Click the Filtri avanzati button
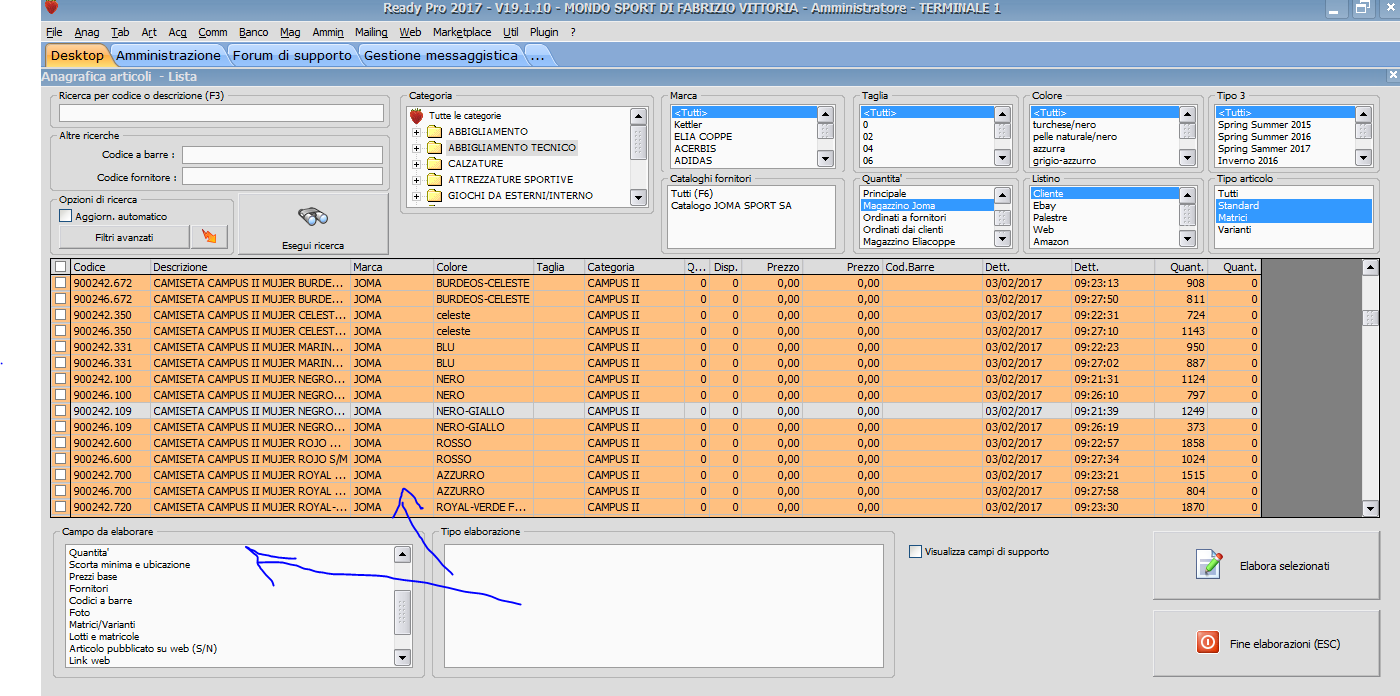The width and height of the screenshot is (1400, 696). 124,237
